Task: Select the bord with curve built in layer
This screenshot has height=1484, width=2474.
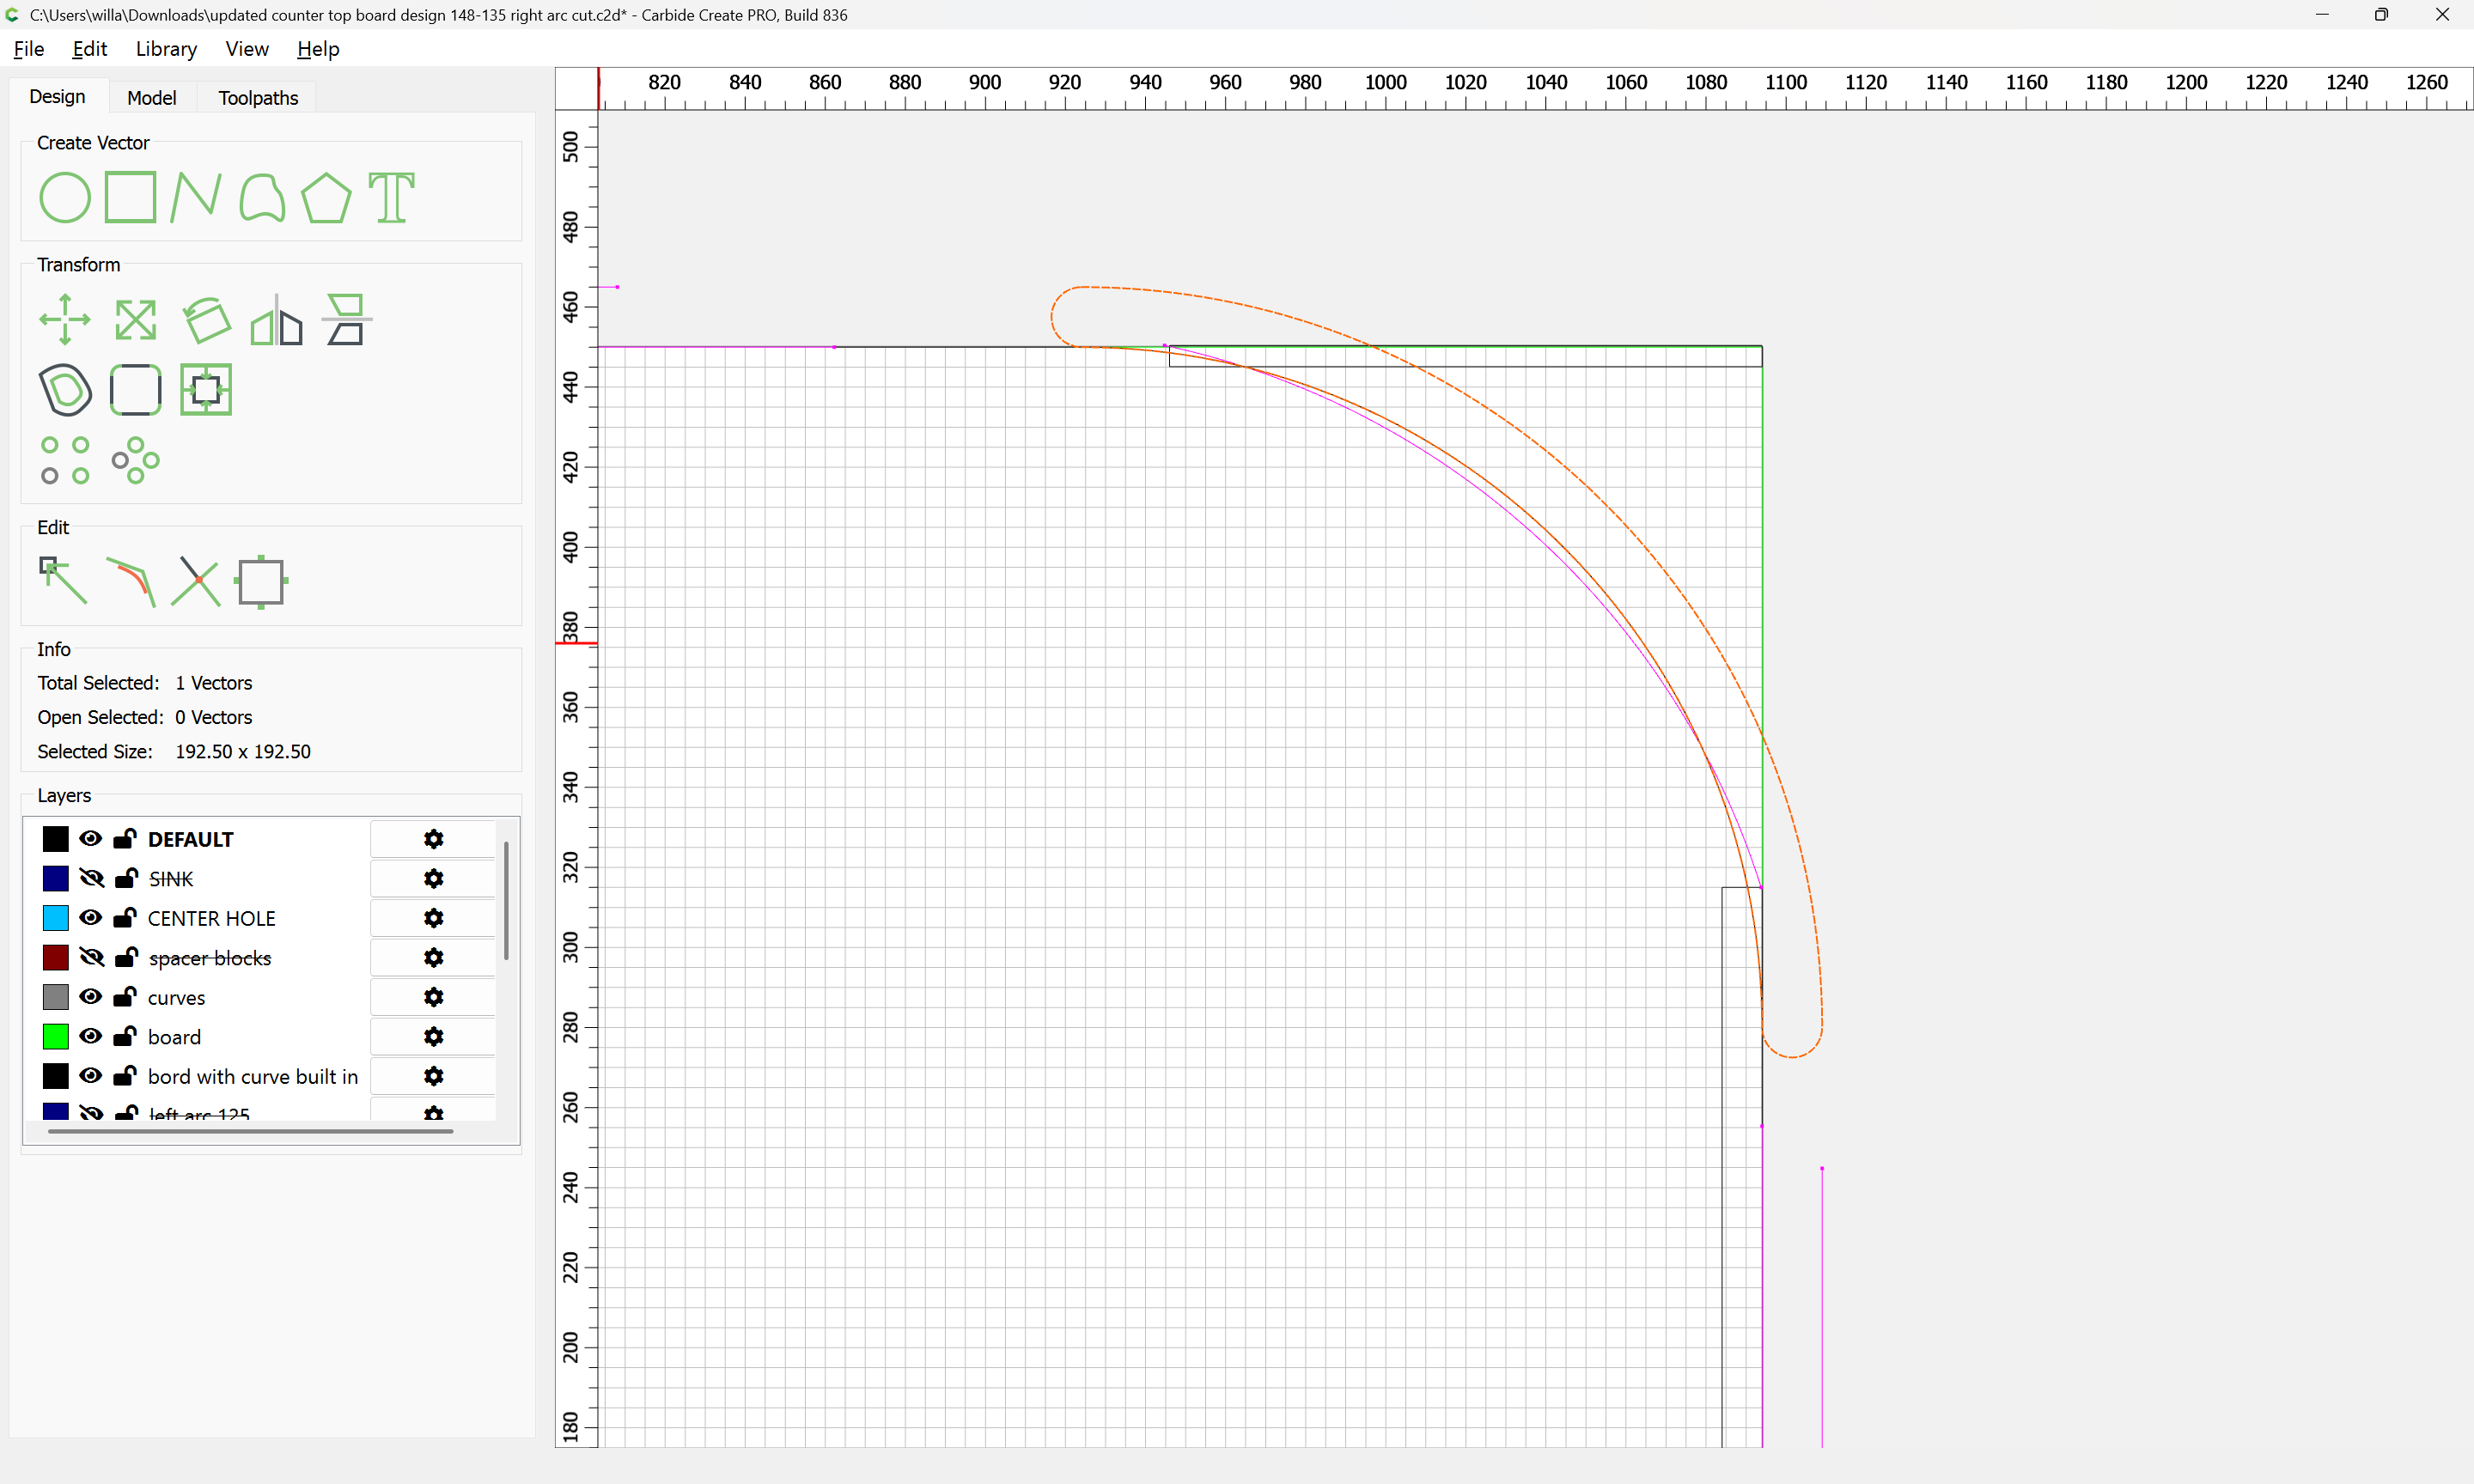Action: tap(252, 1076)
